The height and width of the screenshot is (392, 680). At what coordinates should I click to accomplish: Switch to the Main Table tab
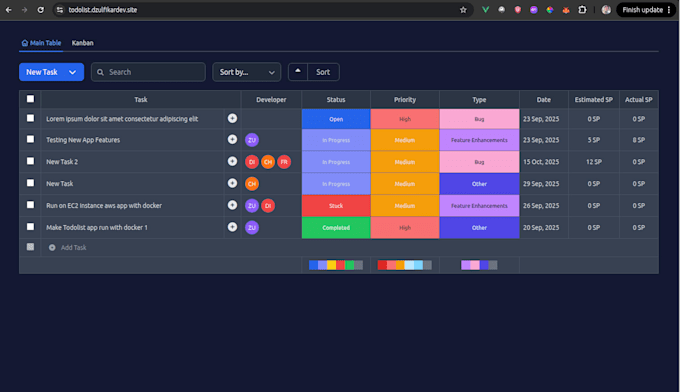tap(41, 43)
